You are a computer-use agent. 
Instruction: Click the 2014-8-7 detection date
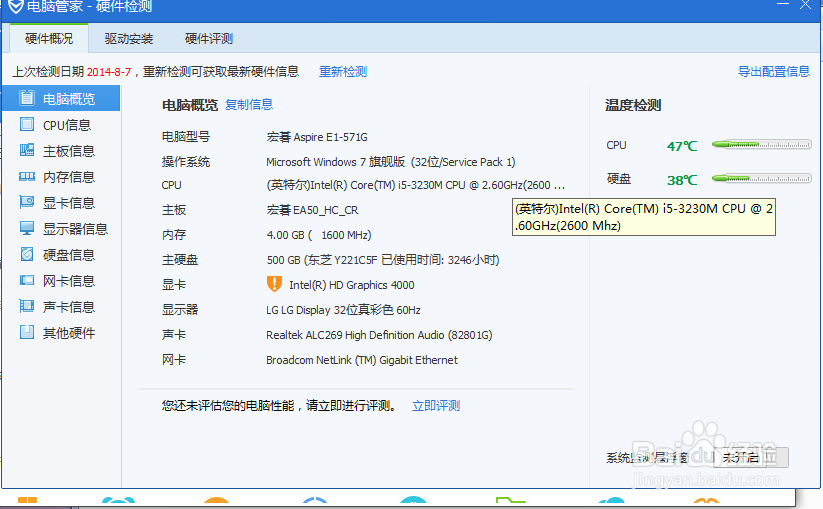tap(109, 72)
